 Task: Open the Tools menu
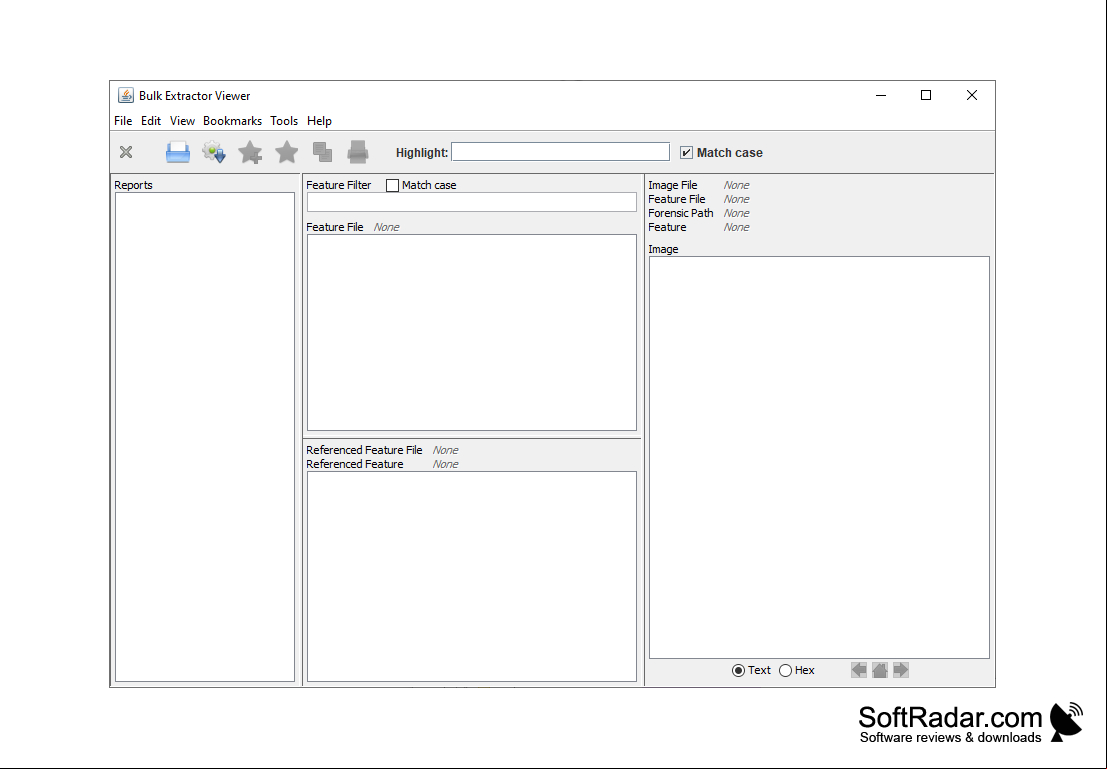point(284,121)
